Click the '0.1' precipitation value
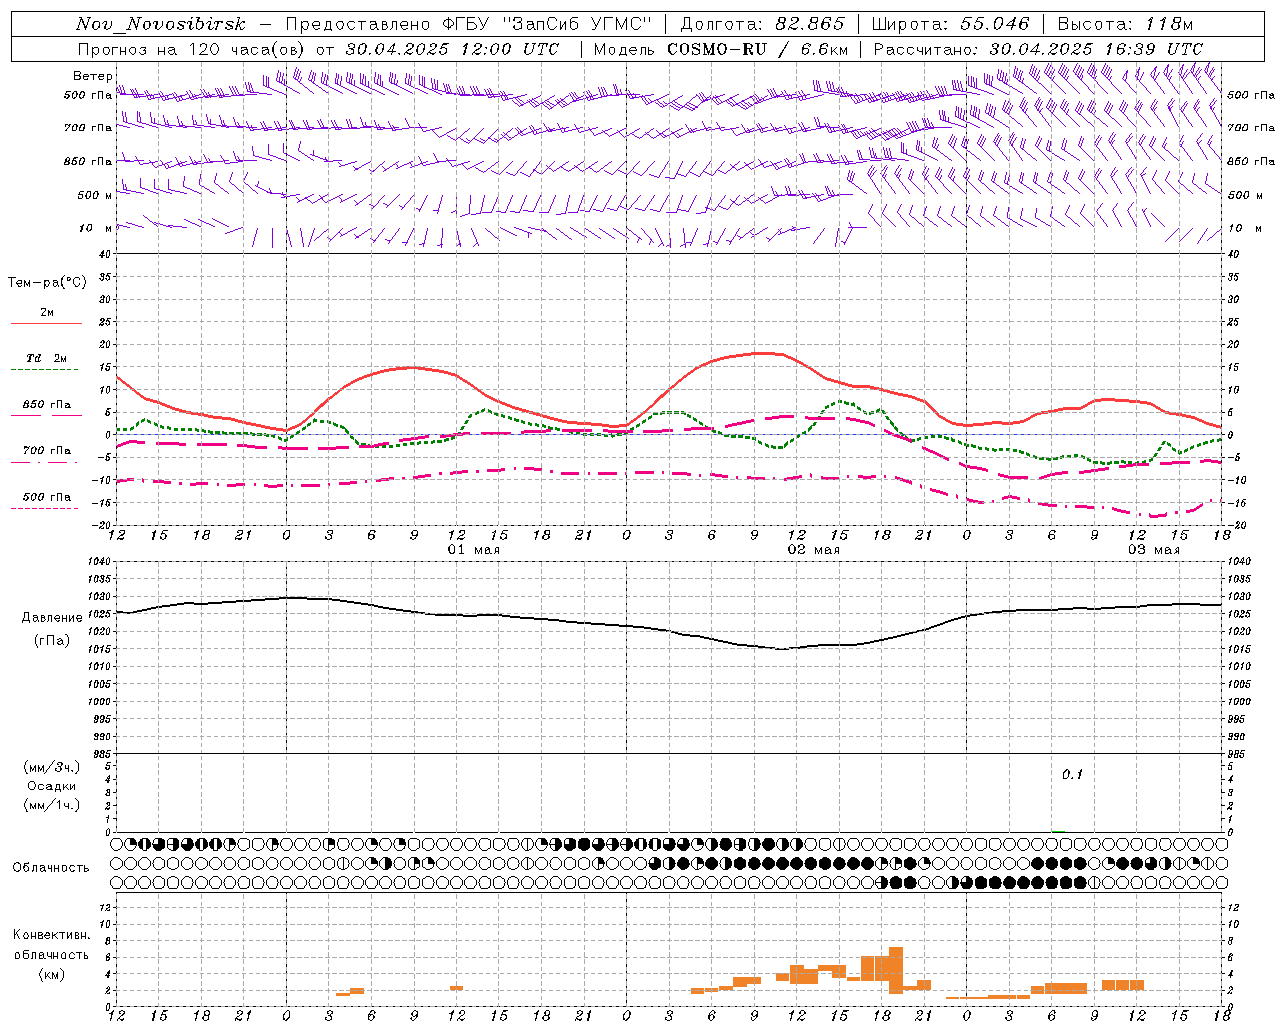The width and height of the screenshot is (1280, 1024). [1072, 775]
